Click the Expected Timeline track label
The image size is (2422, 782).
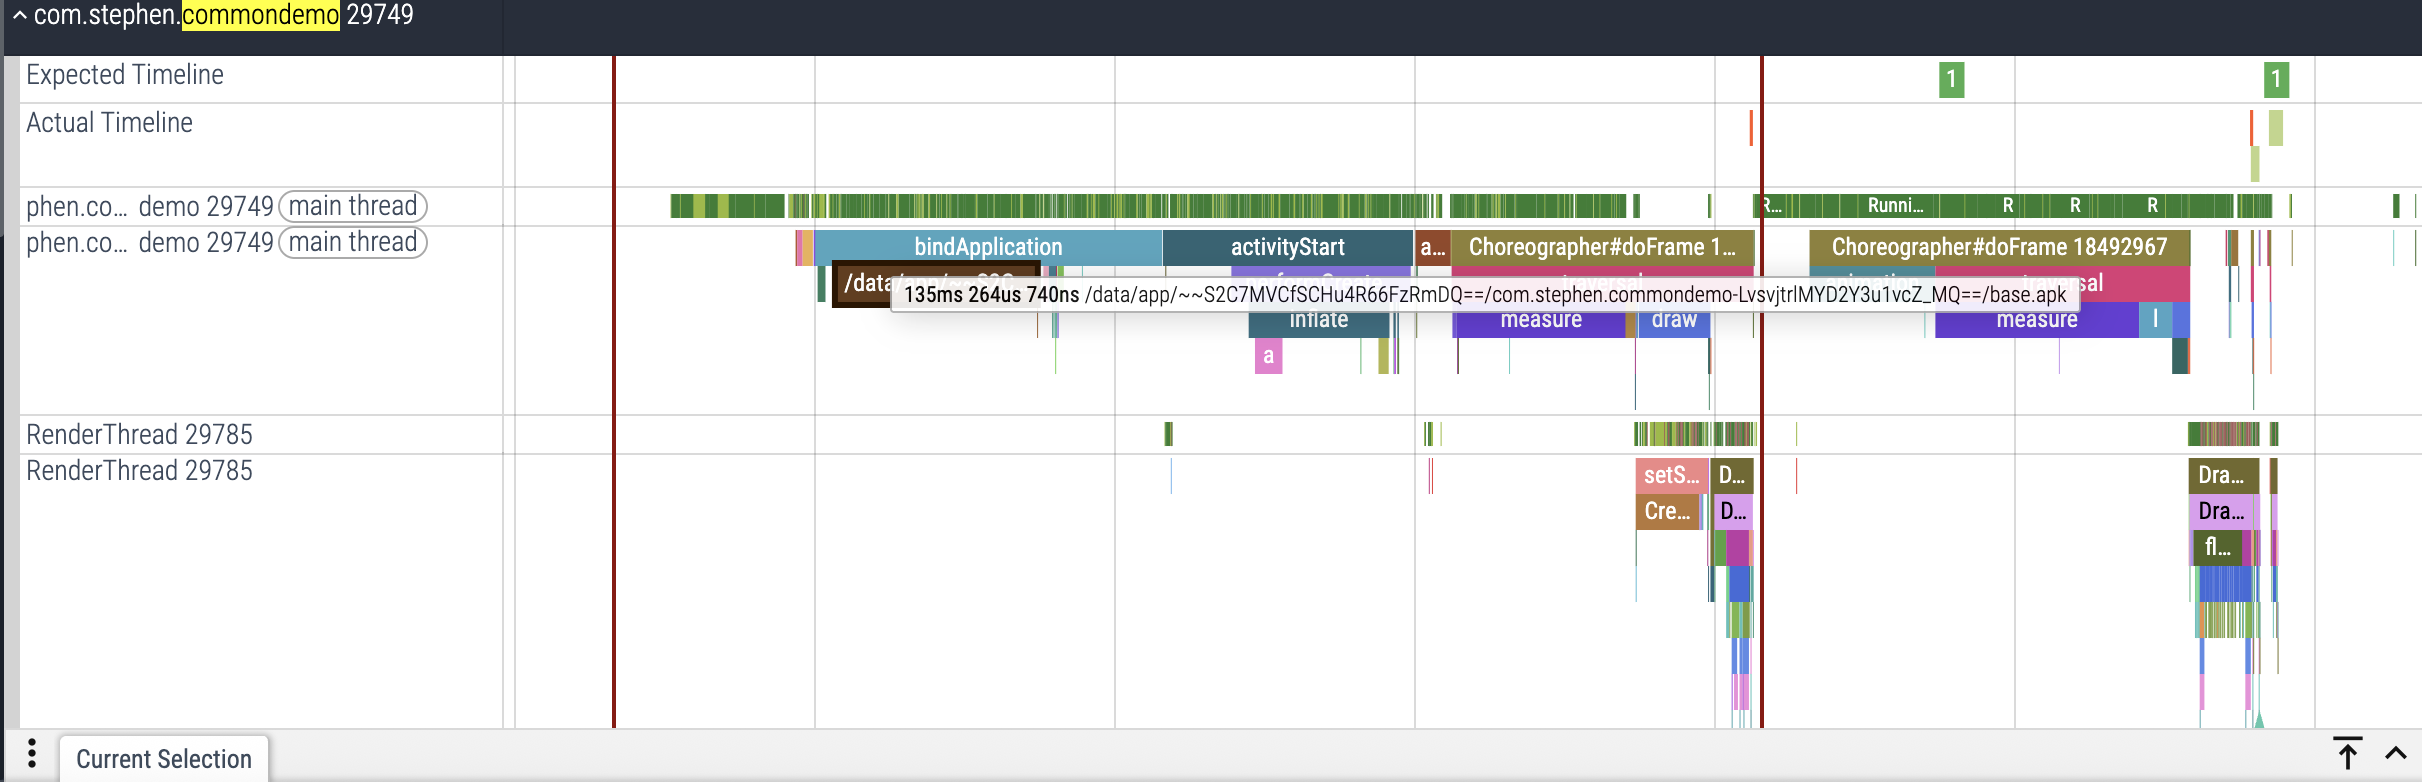(x=125, y=75)
